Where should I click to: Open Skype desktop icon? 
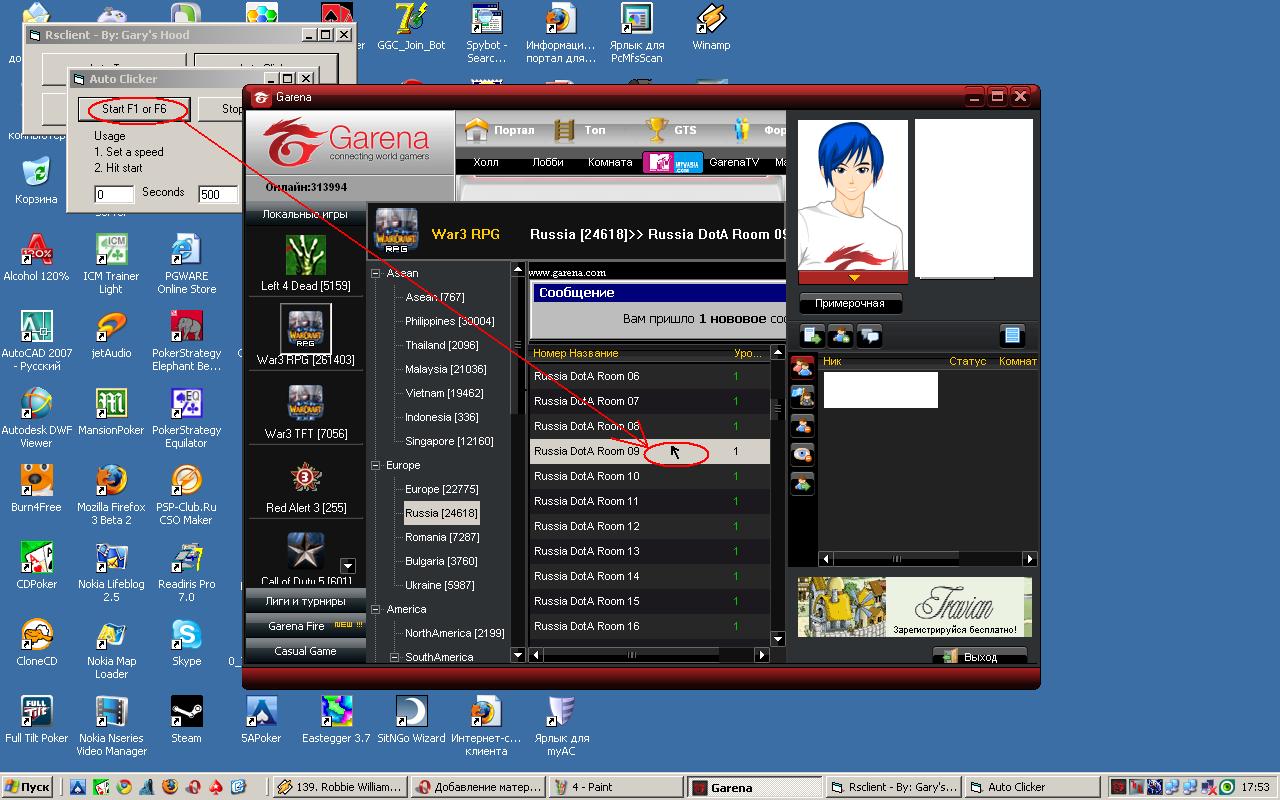(186, 642)
